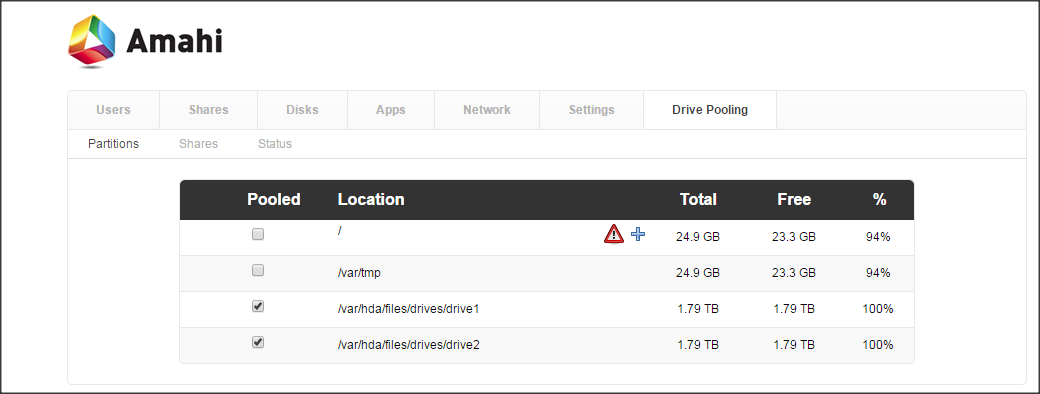Click total 24.9 GB in / row
Screen dimensions: 1040x394
click(698, 237)
